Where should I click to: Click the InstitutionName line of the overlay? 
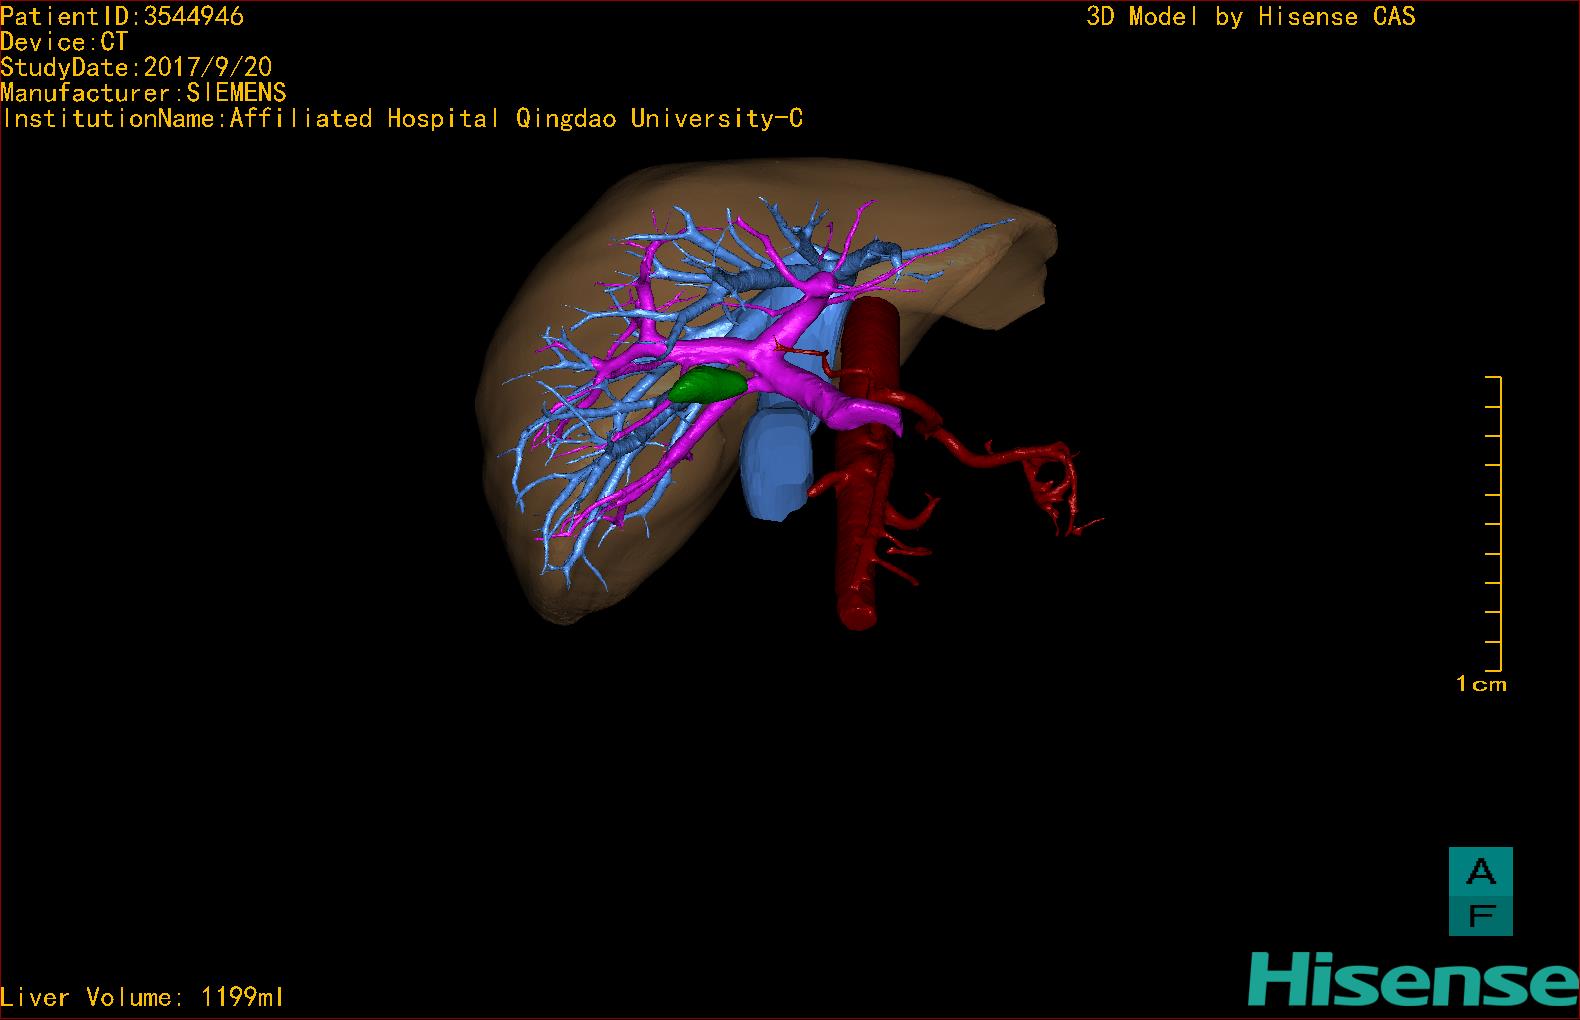402,118
